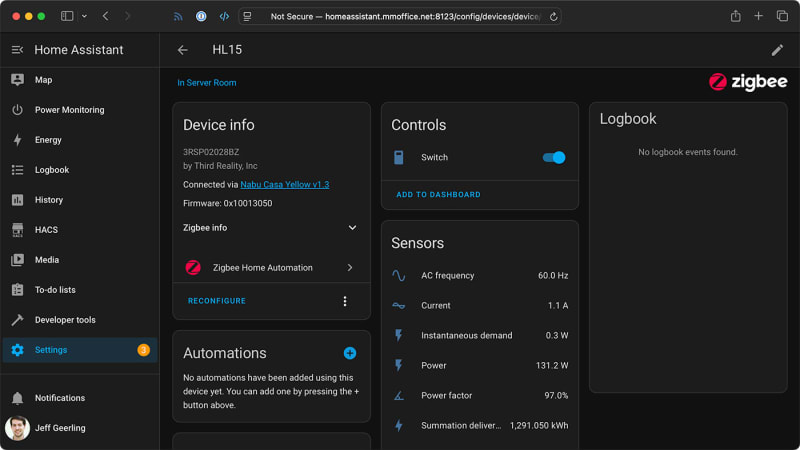
Task: Toggle the Switch control off
Action: pos(554,157)
